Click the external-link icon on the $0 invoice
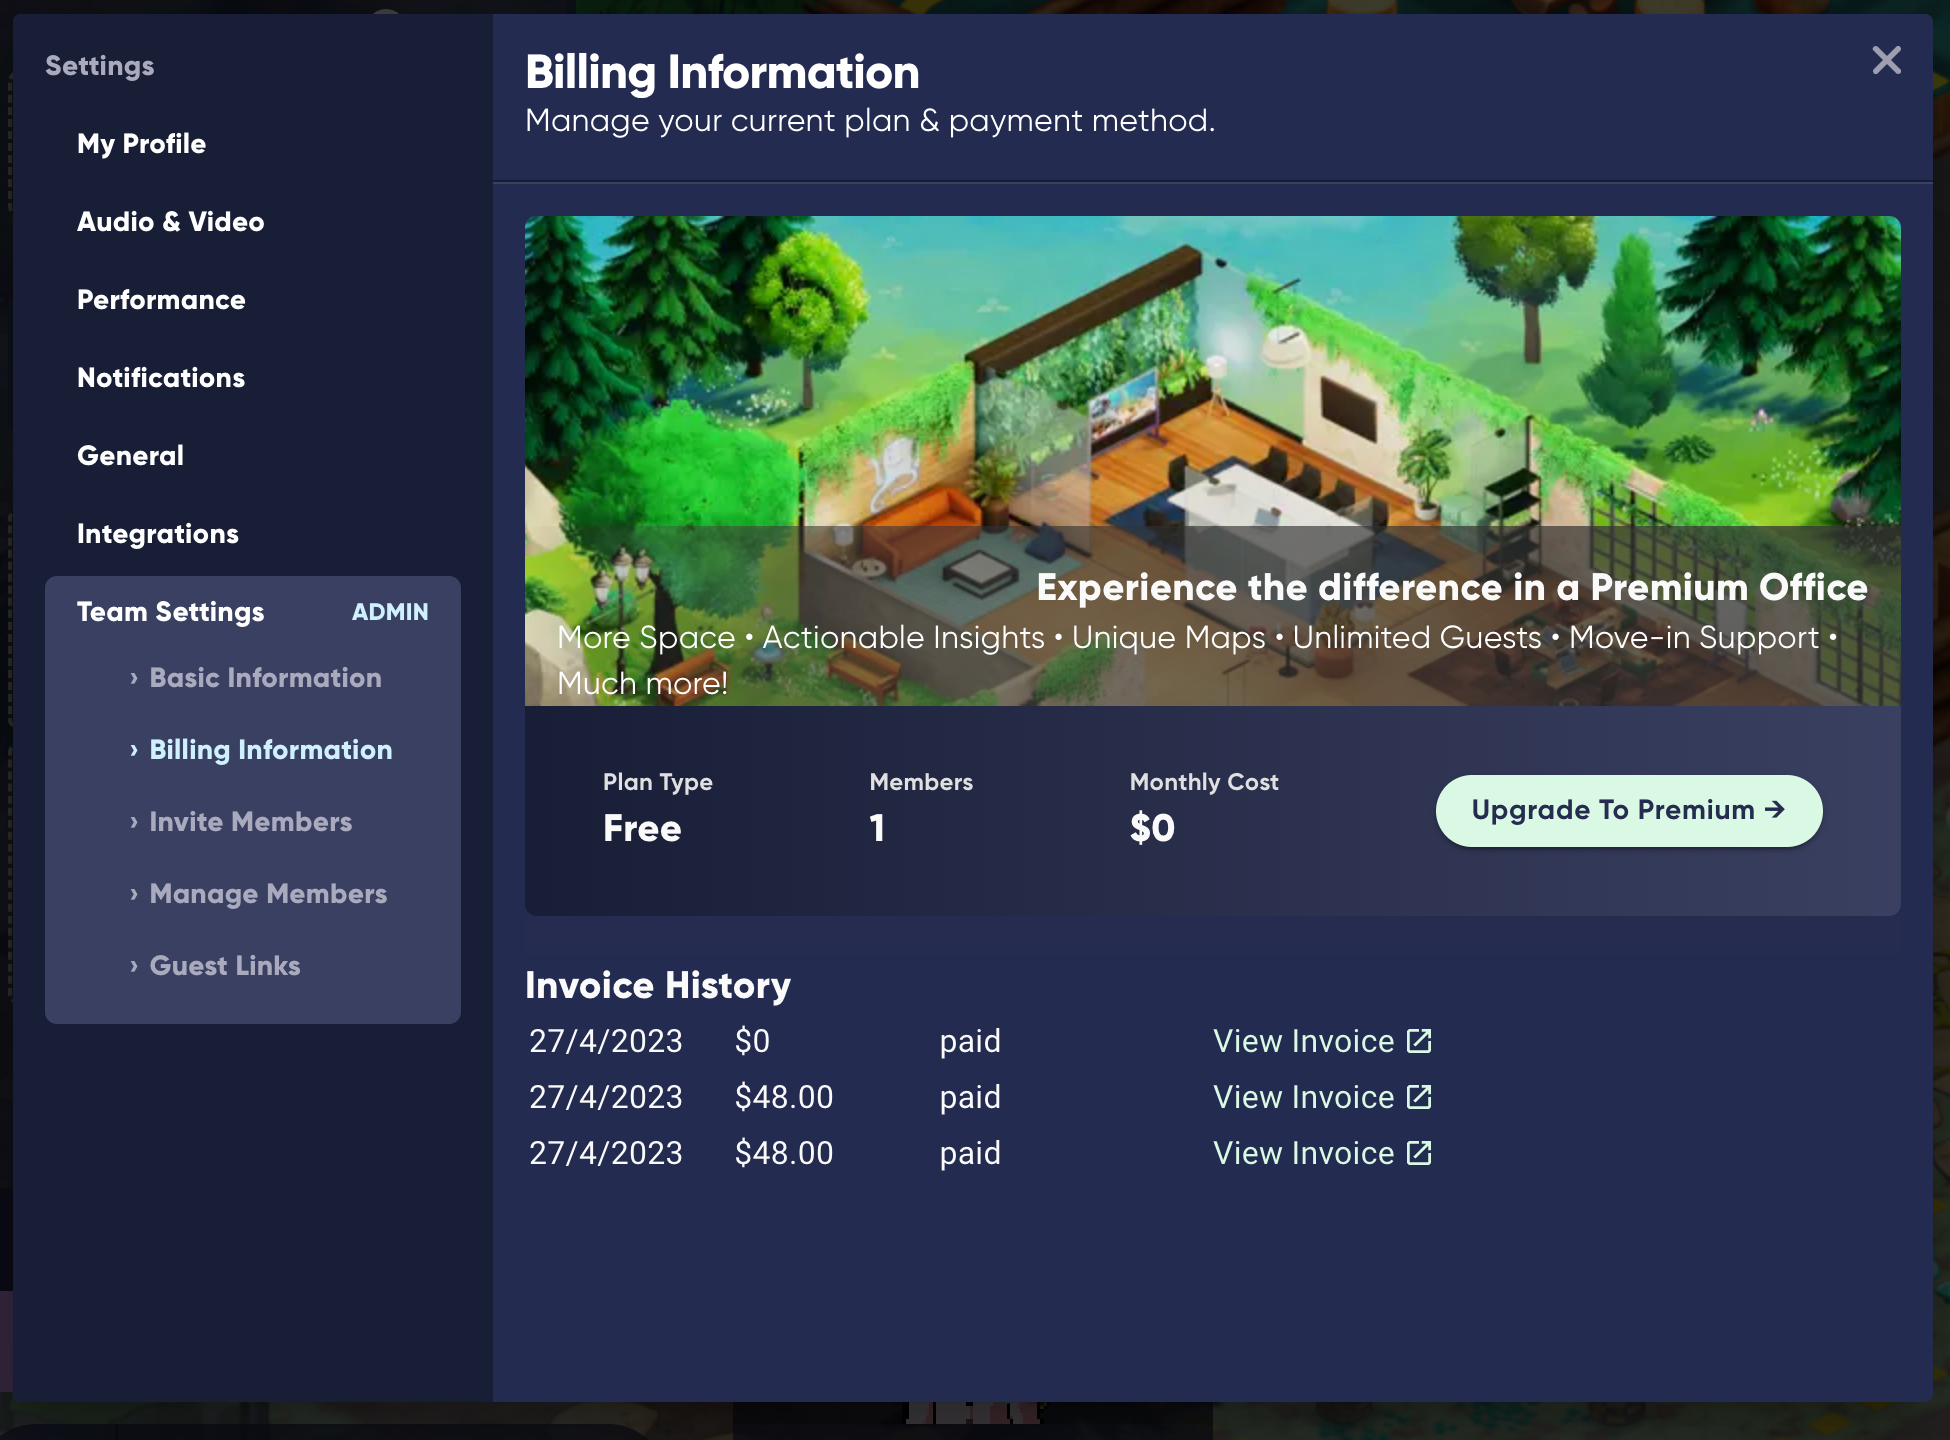 tap(1419, 1041)
